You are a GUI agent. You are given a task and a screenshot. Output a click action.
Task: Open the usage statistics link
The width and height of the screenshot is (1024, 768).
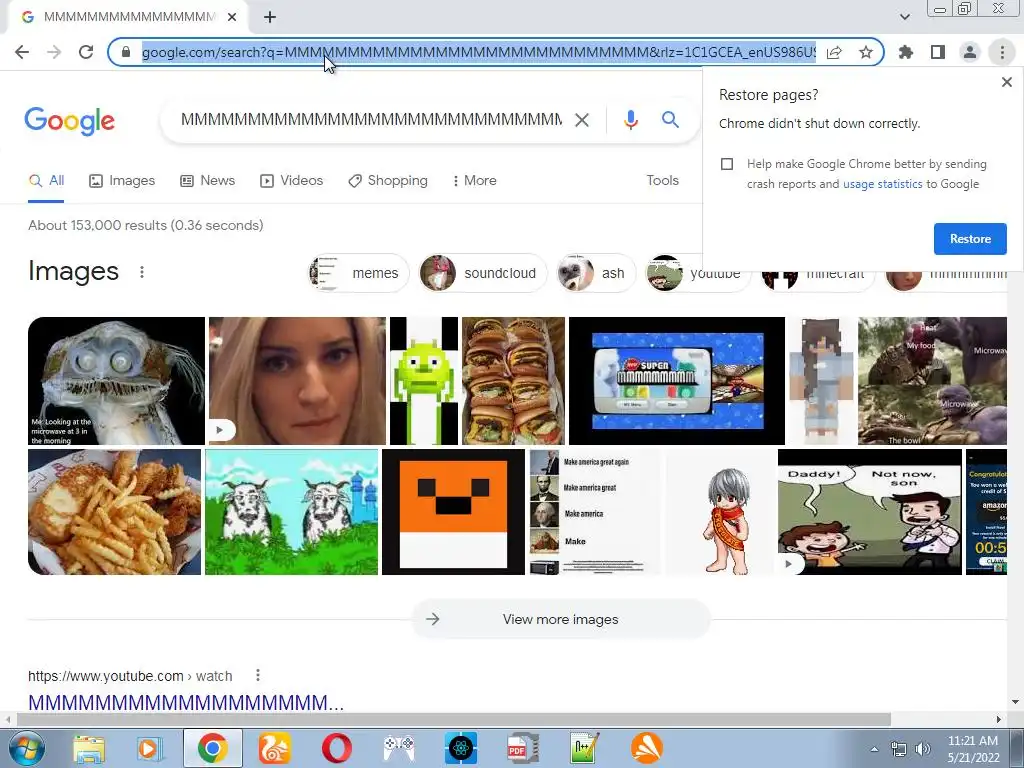(x=882, y=184)
